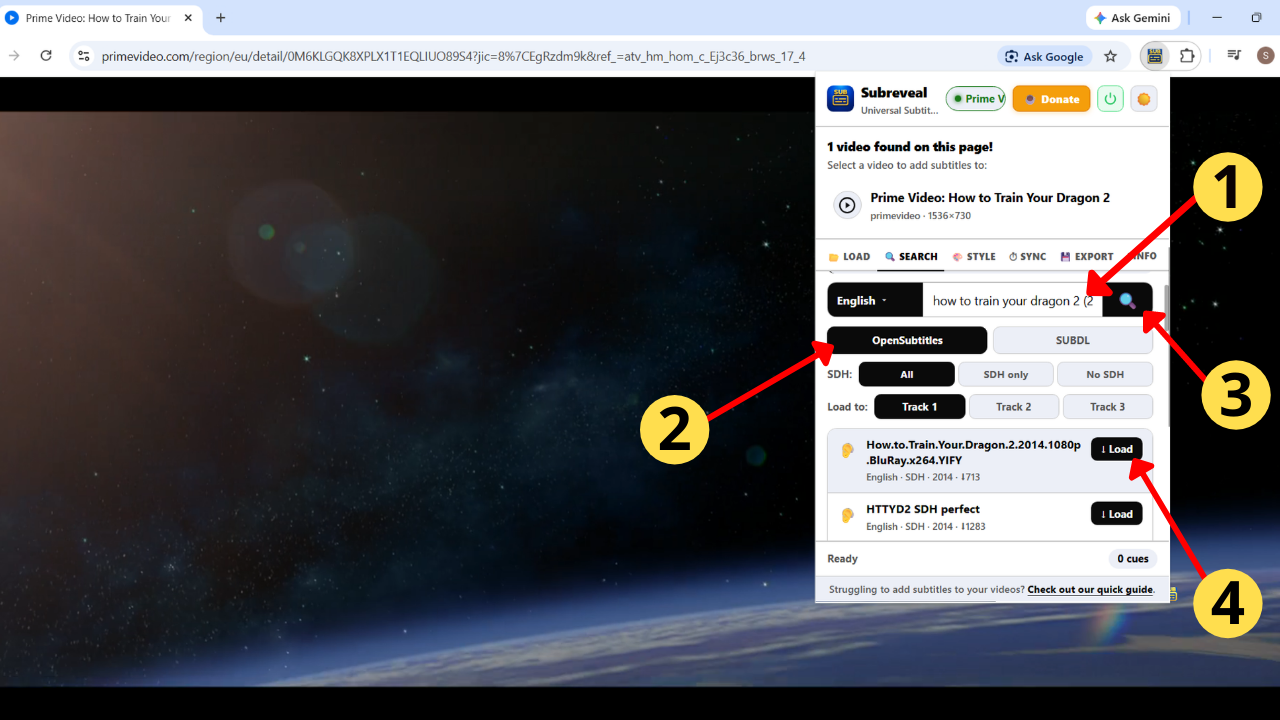The height and width of the screenshot is (720, 1280).
Task: Set SDH filter to All
Action: coord(906,374)
